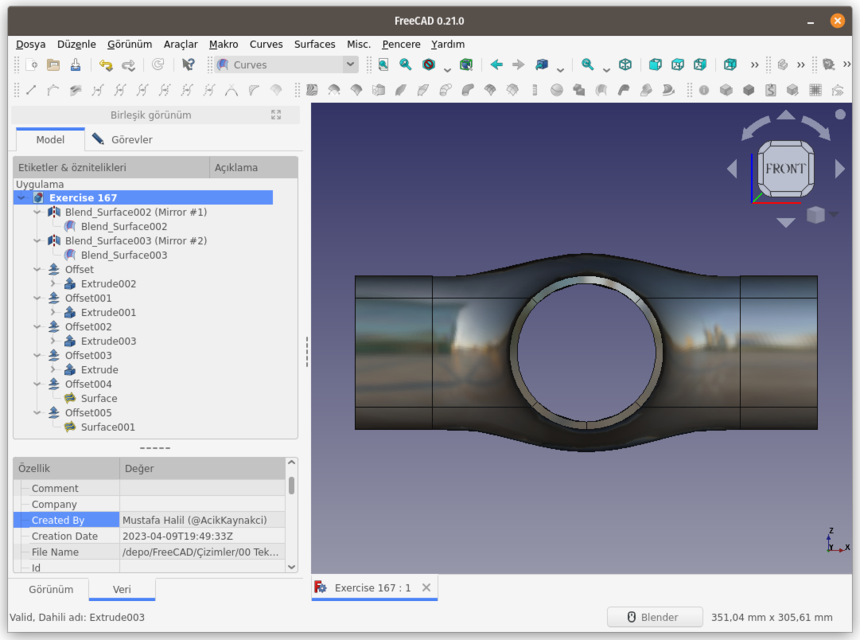
Task: Undo the last action
Action: [x=106, y=64]
